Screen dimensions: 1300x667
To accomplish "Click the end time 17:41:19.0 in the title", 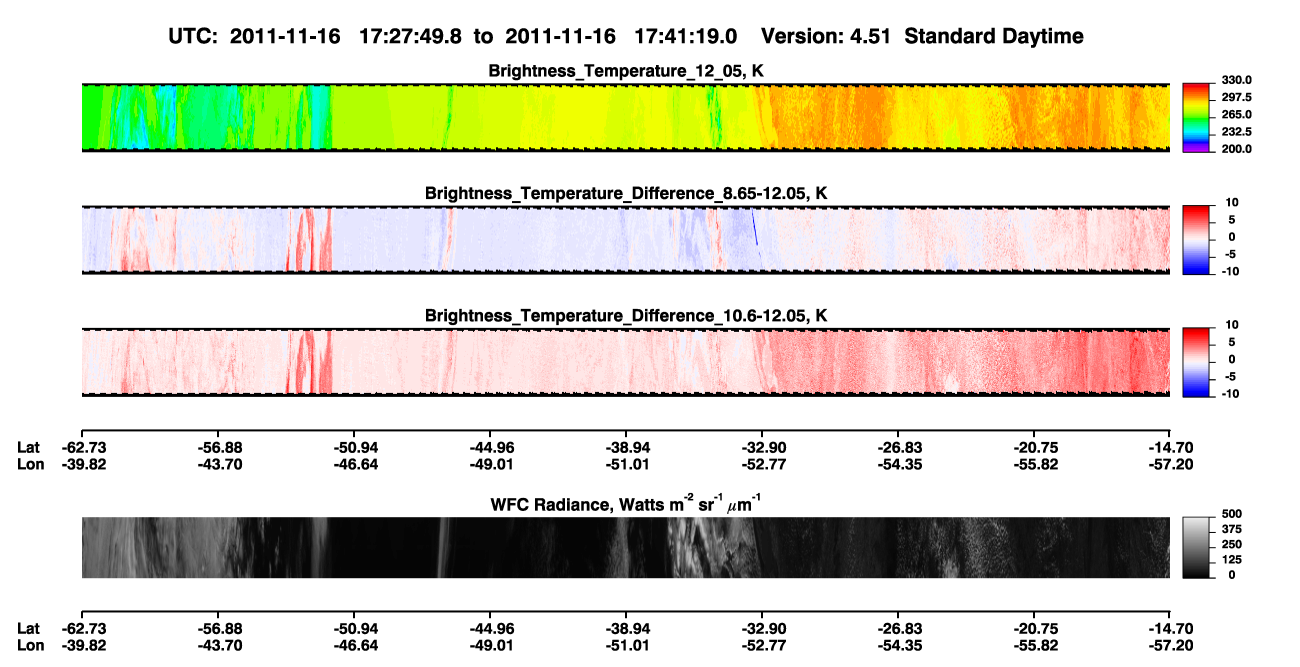I will 686,37.
